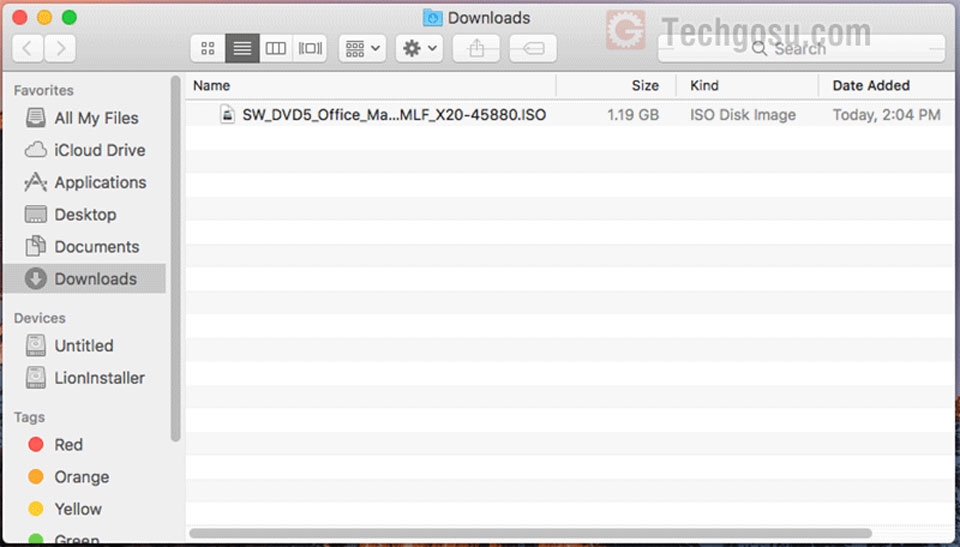Select the Red tag

coord(56,445)
